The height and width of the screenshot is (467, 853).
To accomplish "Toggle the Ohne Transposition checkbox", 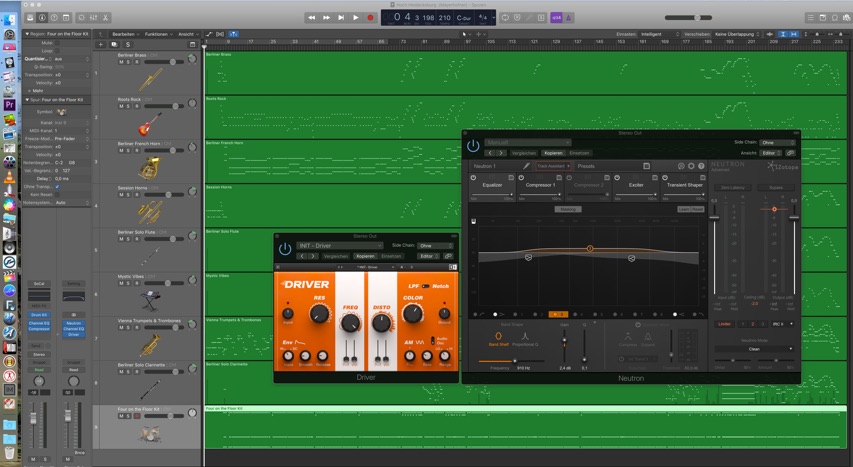I will [57, 186].
